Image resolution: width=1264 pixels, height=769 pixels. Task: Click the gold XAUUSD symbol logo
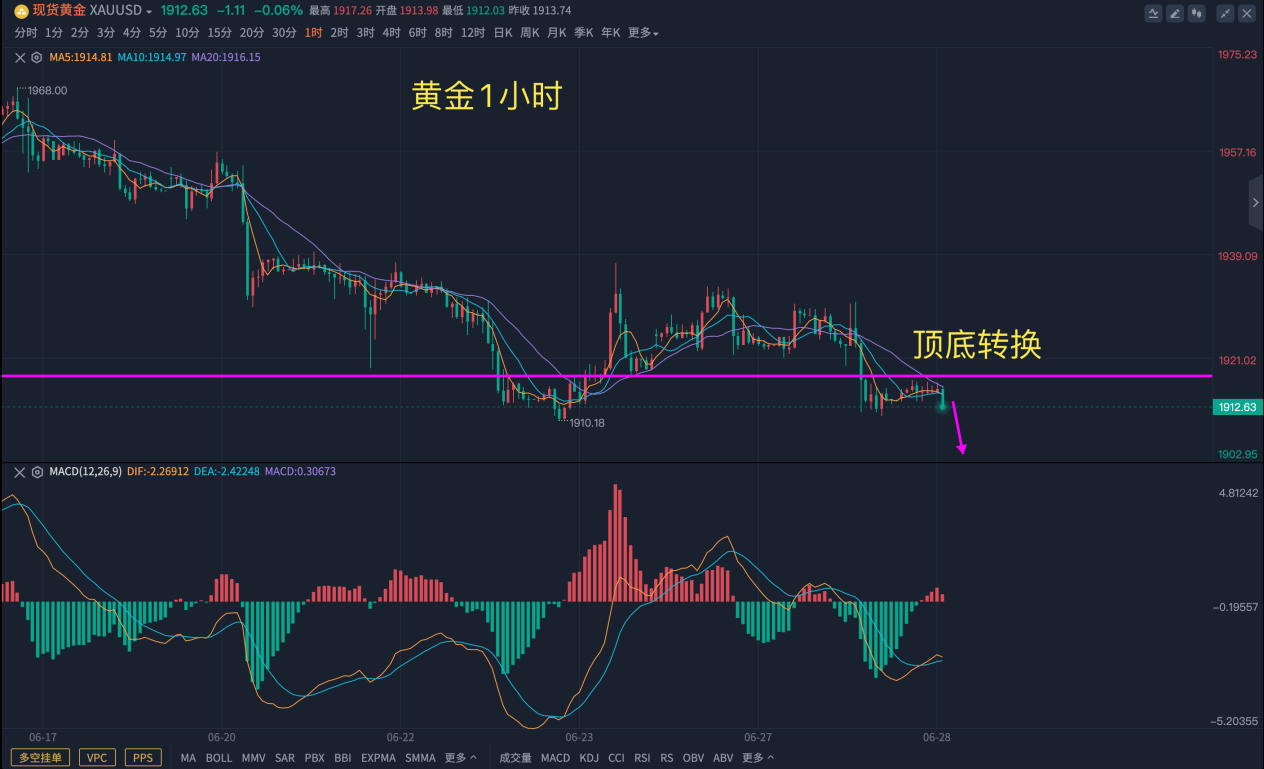click(x=20, y=10)
